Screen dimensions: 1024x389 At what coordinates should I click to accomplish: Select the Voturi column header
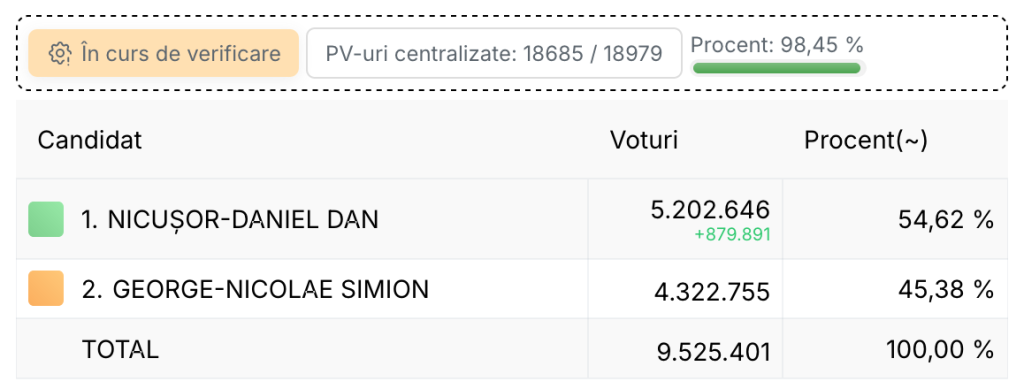pos(644,140)
